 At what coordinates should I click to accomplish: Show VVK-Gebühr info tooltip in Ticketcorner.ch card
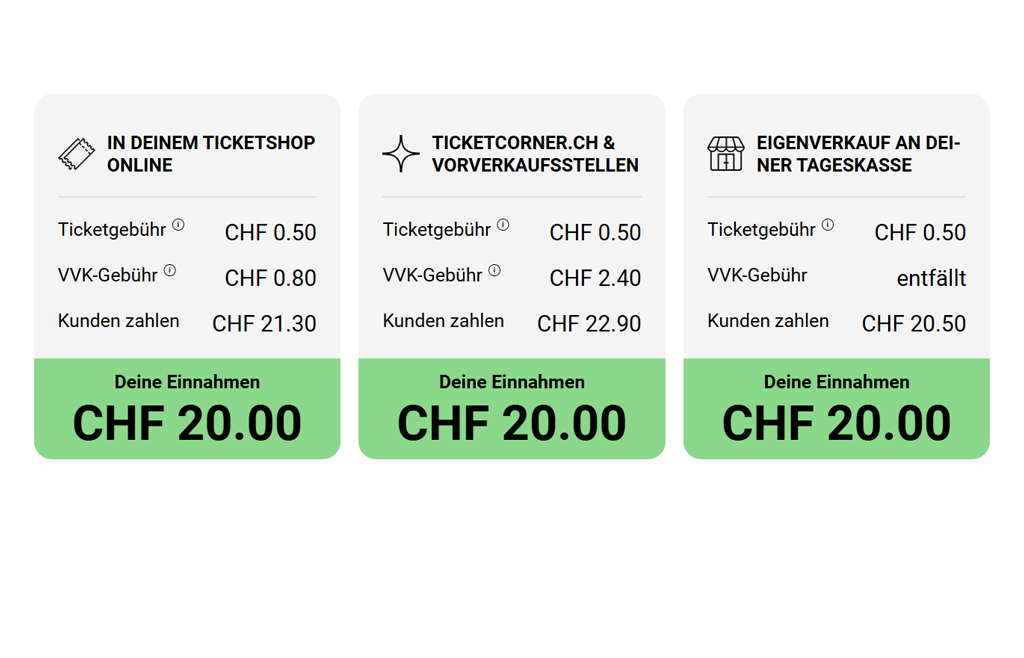coord(495,270)
